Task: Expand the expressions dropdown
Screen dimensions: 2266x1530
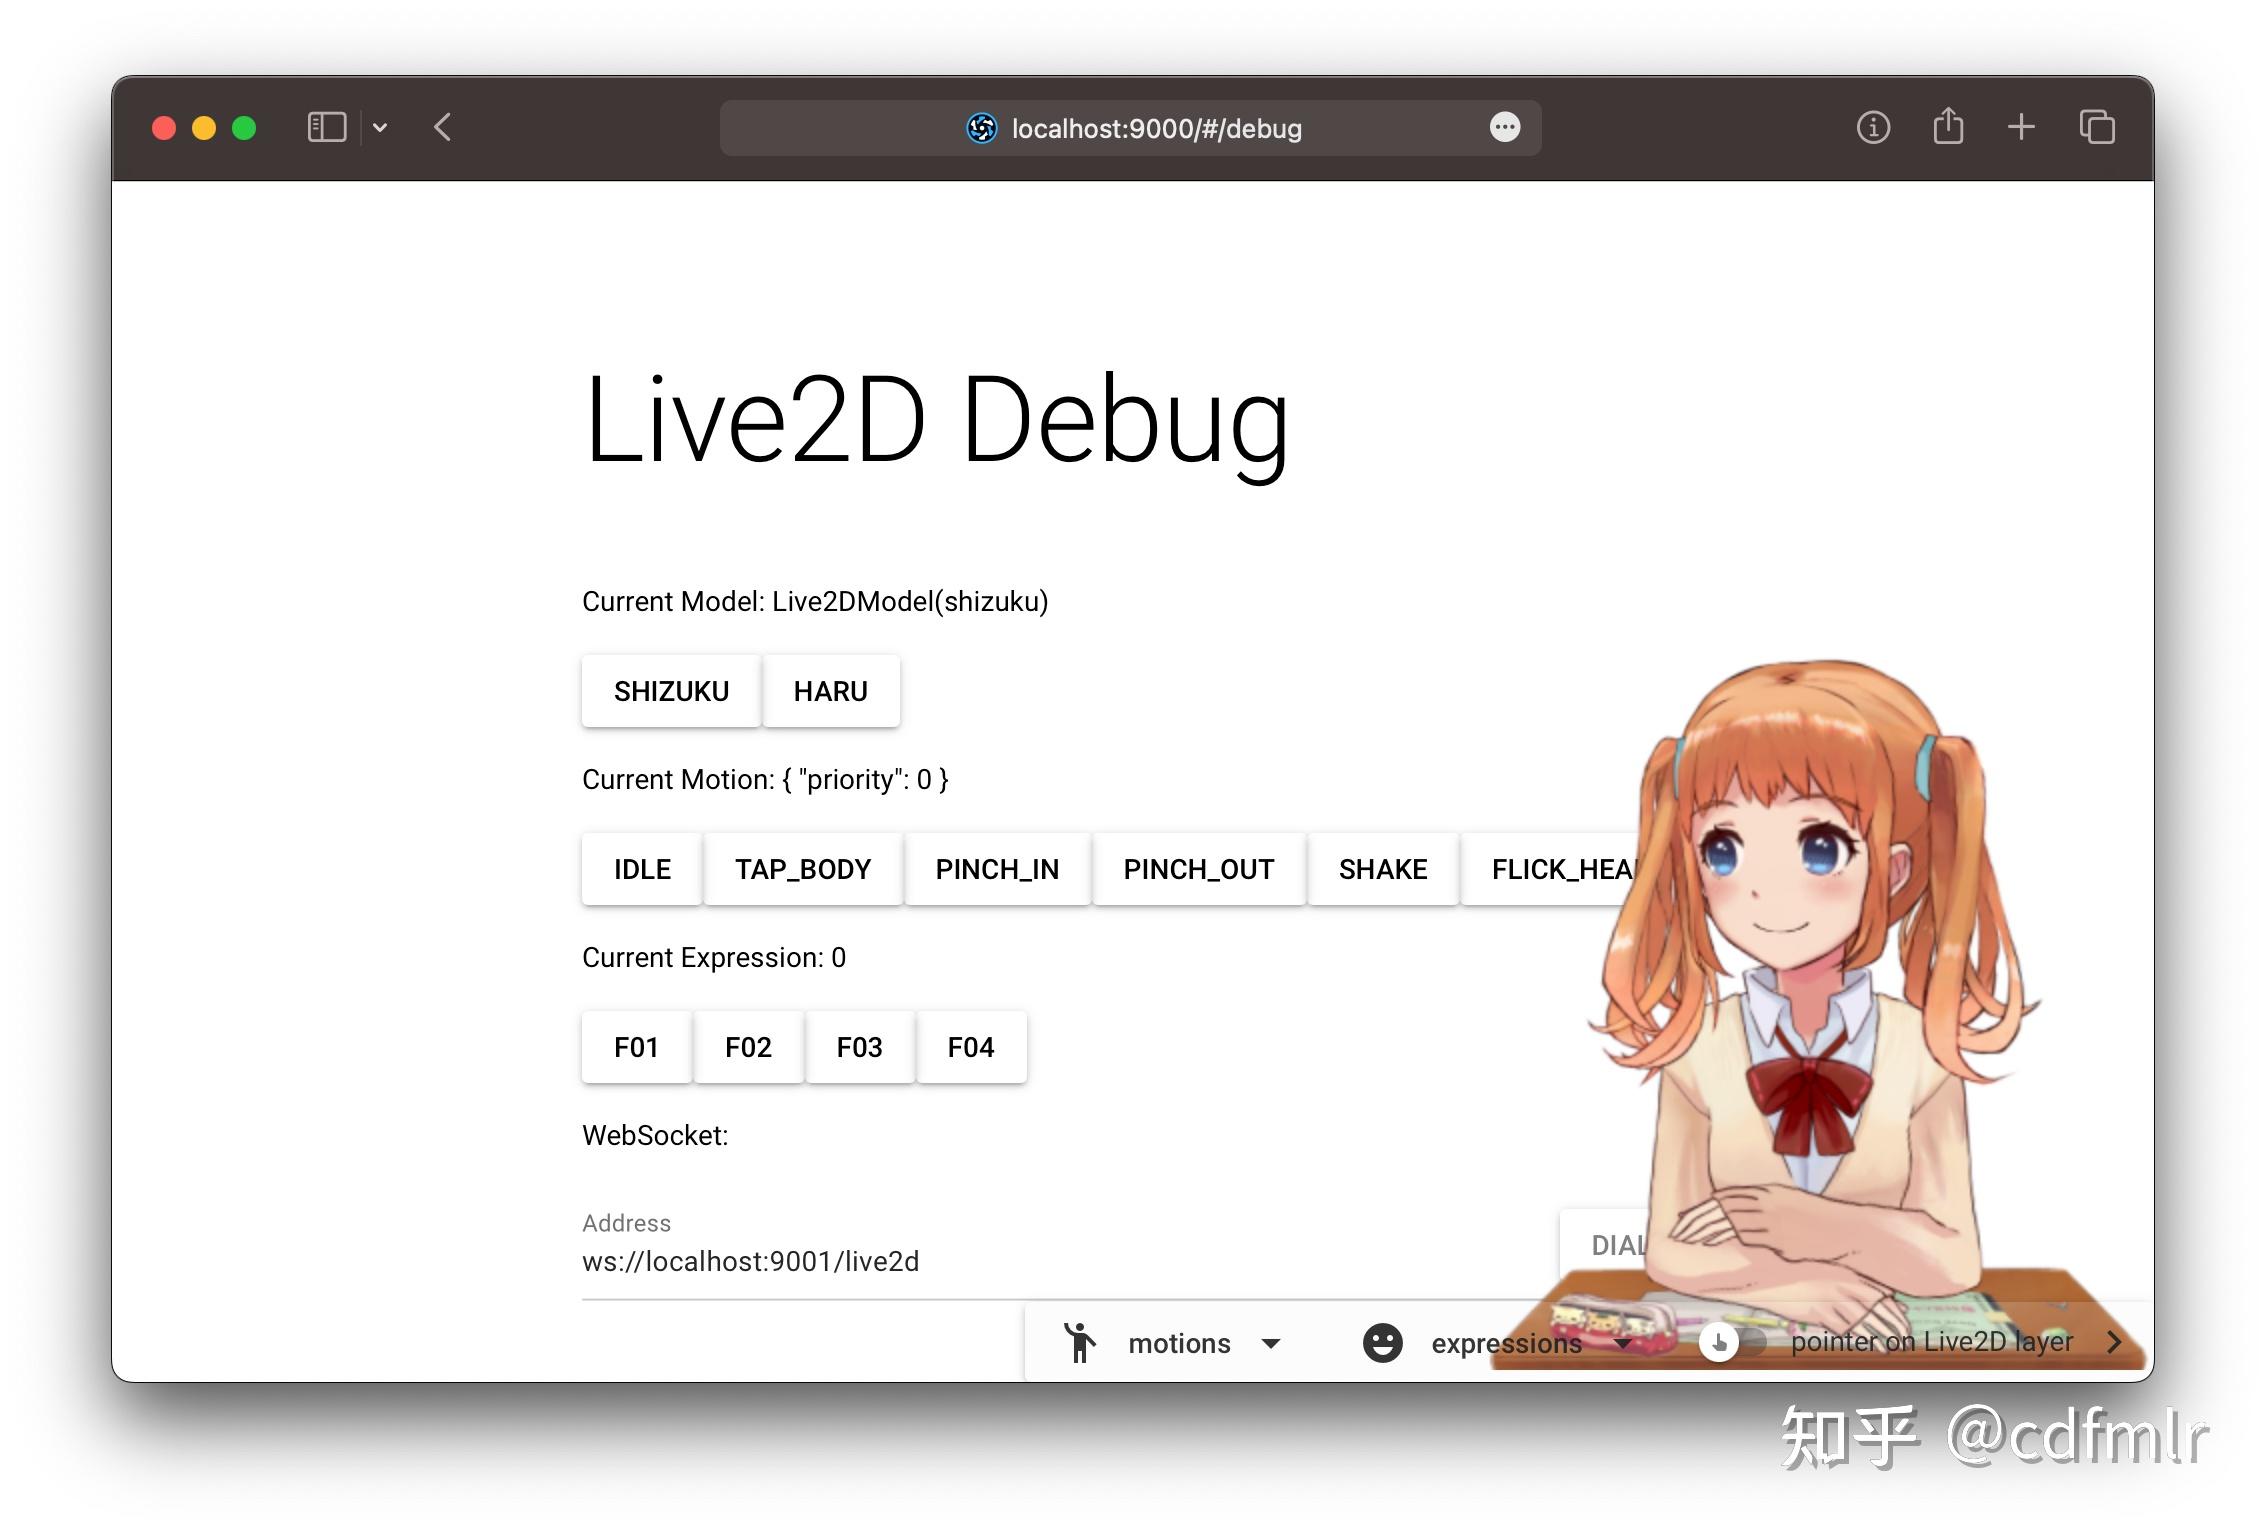Action: pos(1622,1343)
